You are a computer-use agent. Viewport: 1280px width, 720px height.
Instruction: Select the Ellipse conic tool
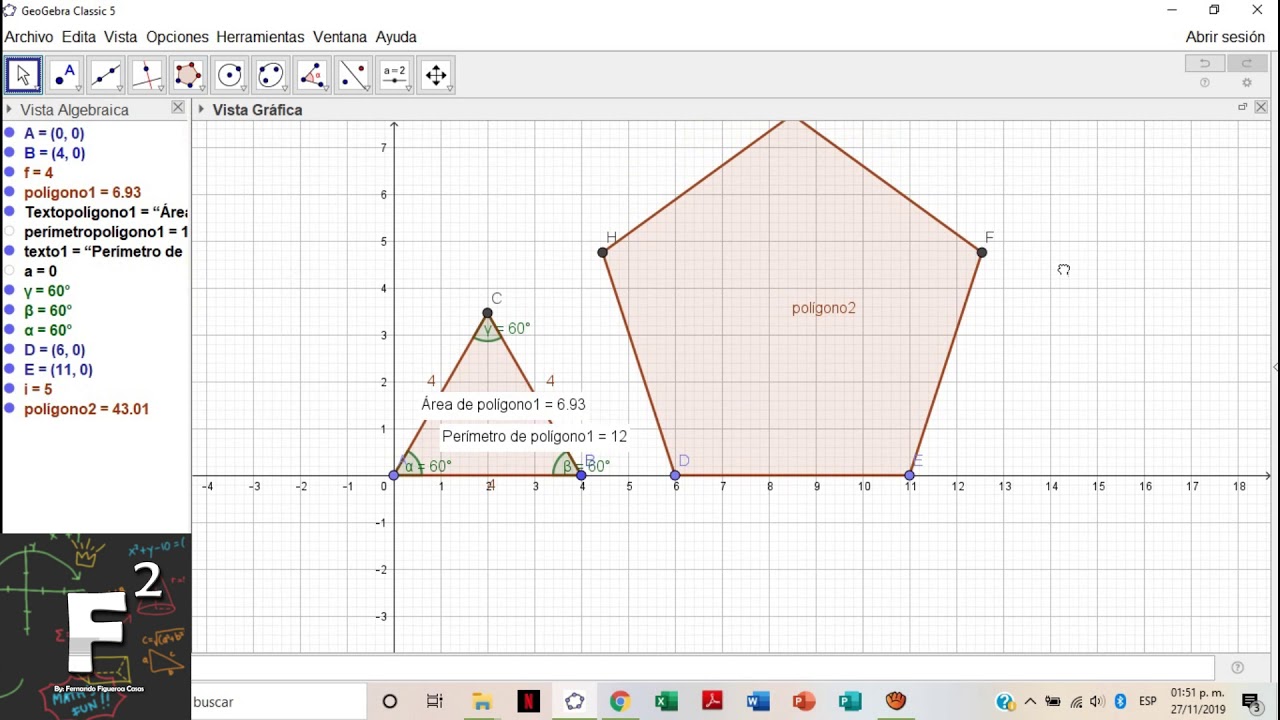[271, 75]
